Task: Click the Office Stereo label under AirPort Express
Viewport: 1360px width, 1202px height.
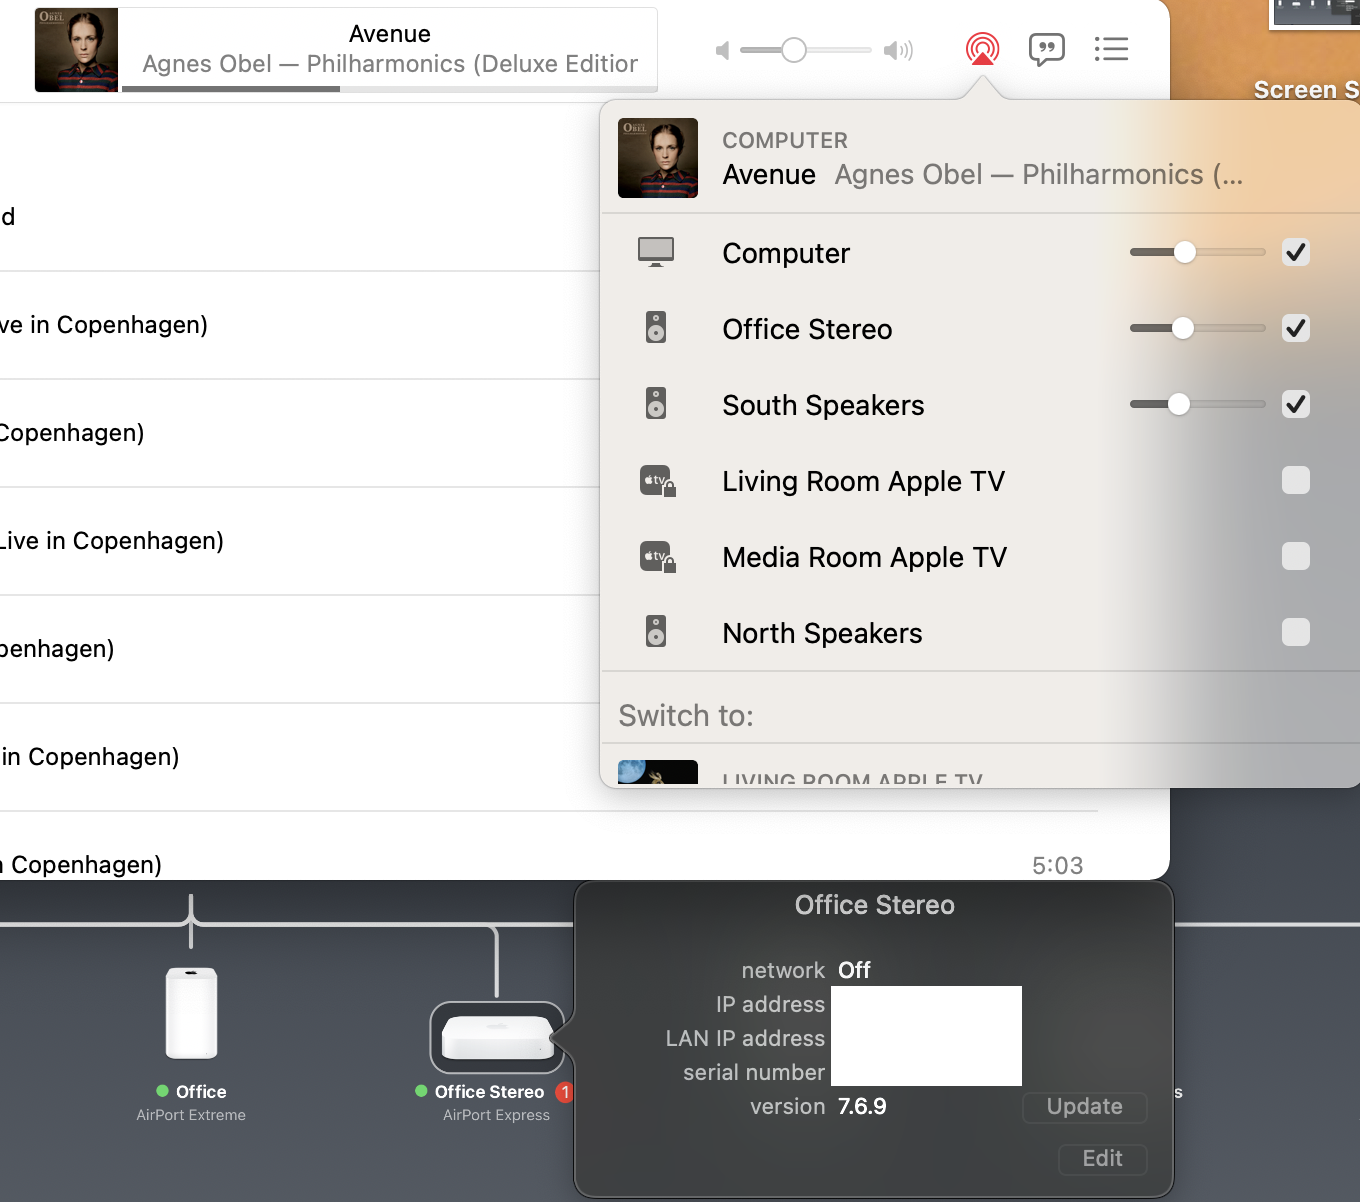Action: (x=489, y=1092)
